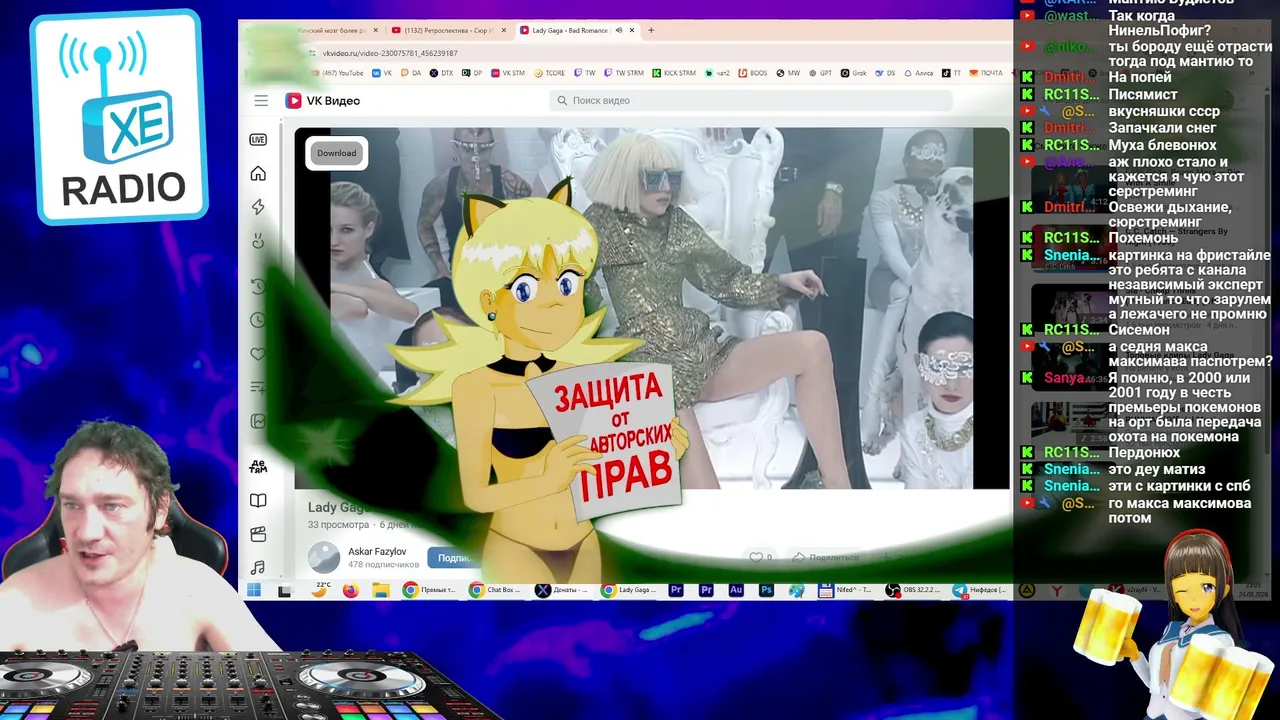Open the BOOS bookmark

coord(752,73)
